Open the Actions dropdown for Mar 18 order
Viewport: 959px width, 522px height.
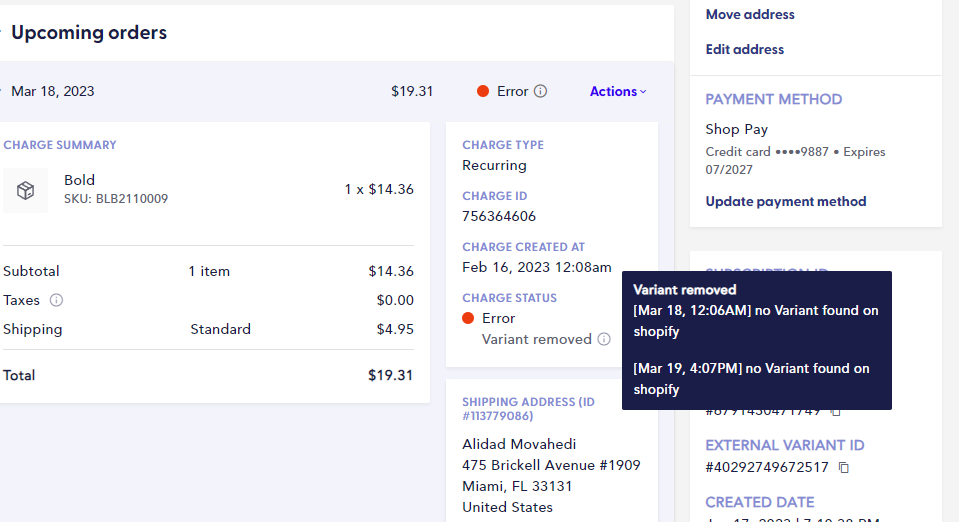tap(618, 91)
